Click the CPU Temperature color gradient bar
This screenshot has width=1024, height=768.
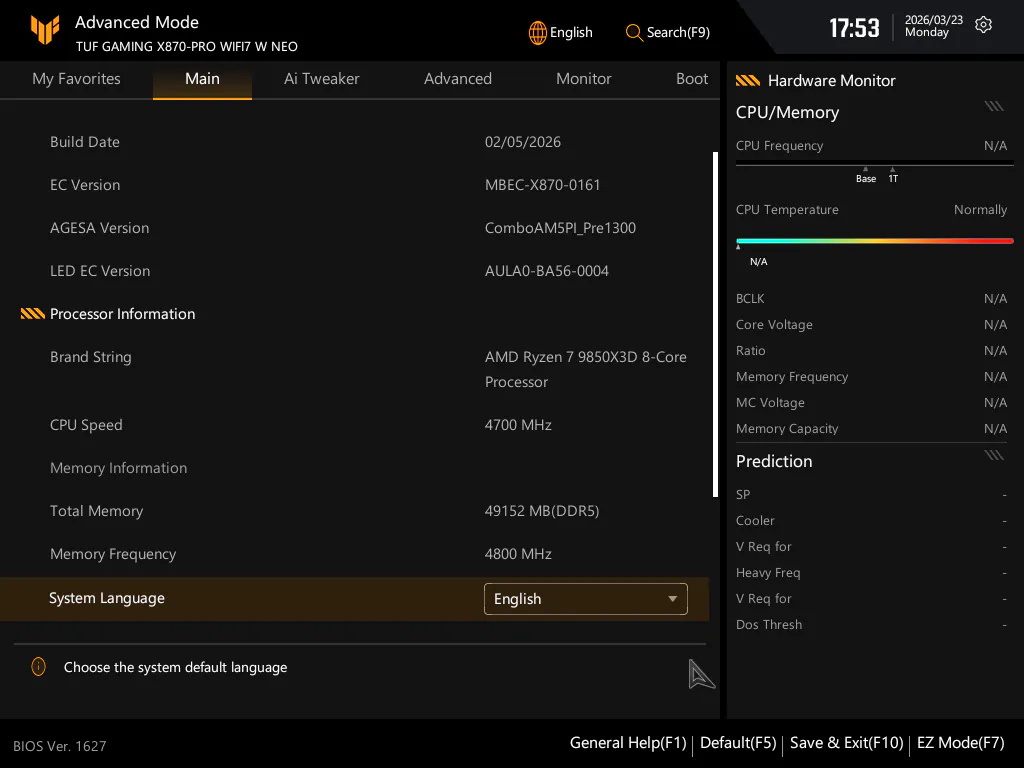(874, 241)
